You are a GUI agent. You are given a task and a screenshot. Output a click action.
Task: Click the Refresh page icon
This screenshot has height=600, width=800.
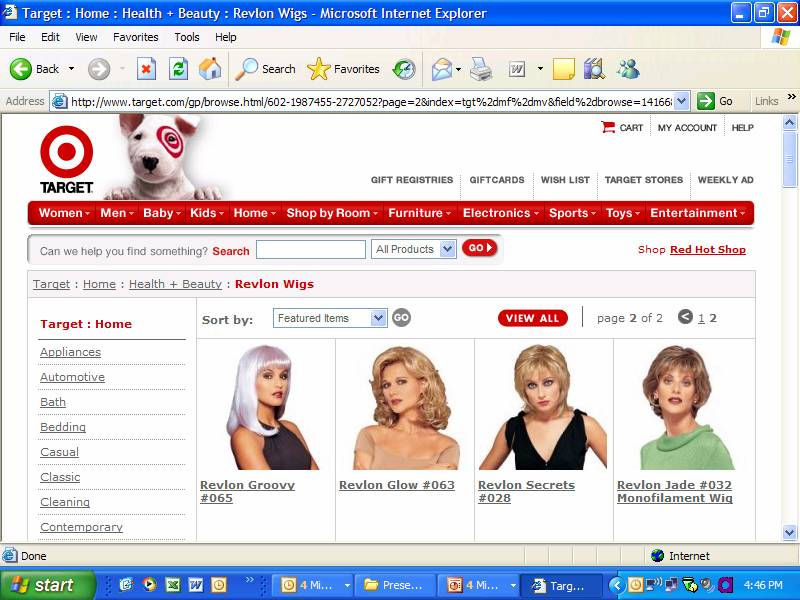[179, 69]
